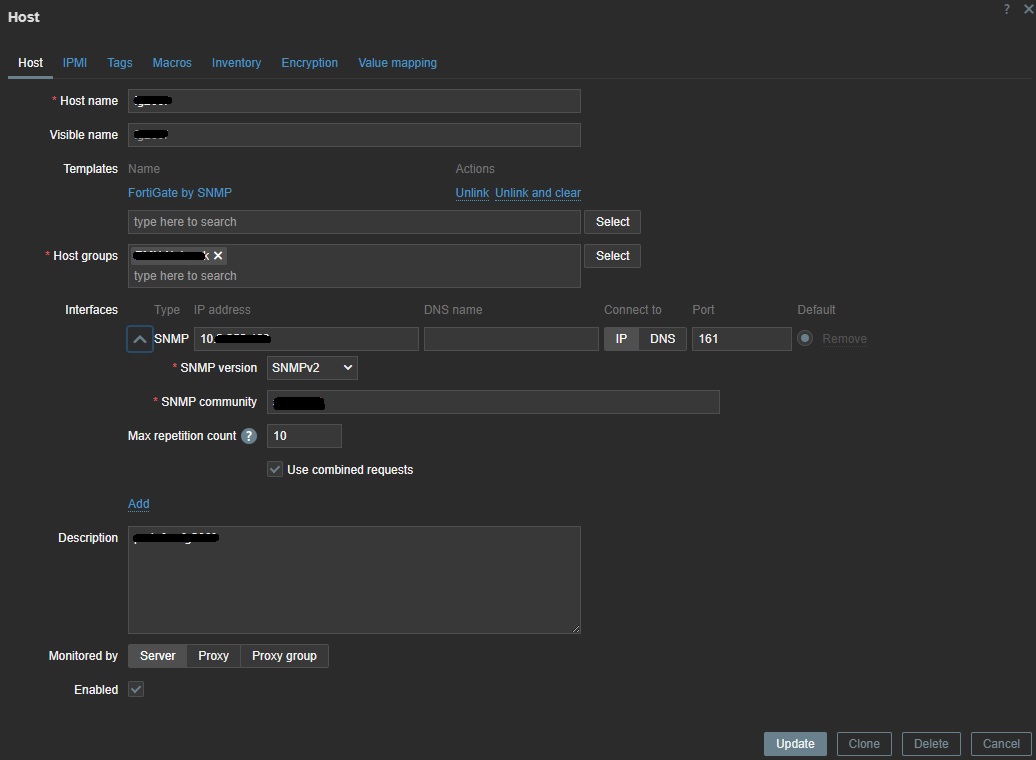Click the Unlink and clear link

538,193
